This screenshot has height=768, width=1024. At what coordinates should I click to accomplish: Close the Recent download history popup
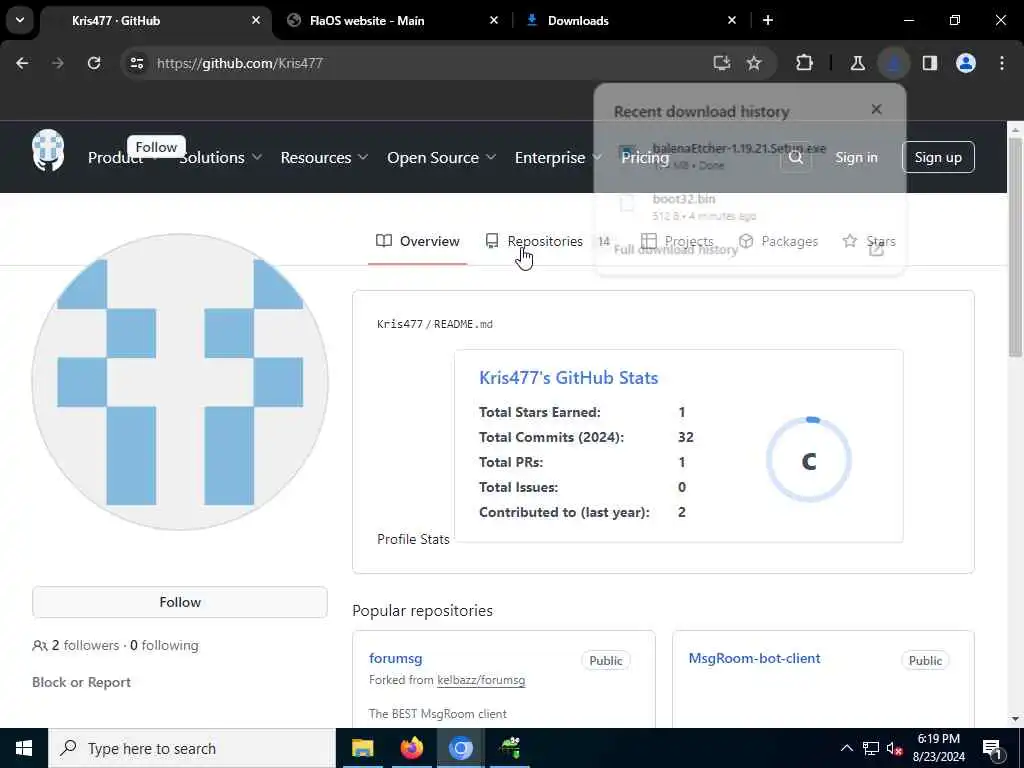point(876,110)
